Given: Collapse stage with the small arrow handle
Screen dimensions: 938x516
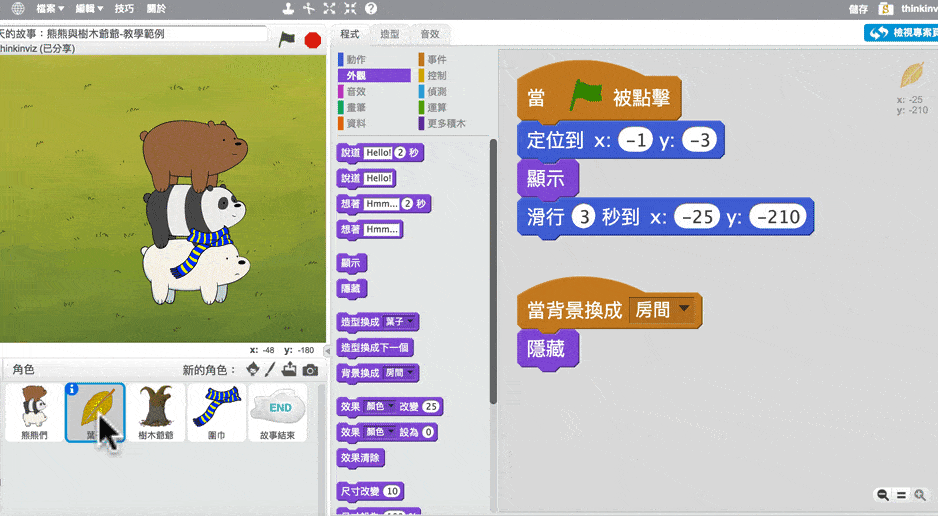Looking at the screenshot, I should click(327, 350).
